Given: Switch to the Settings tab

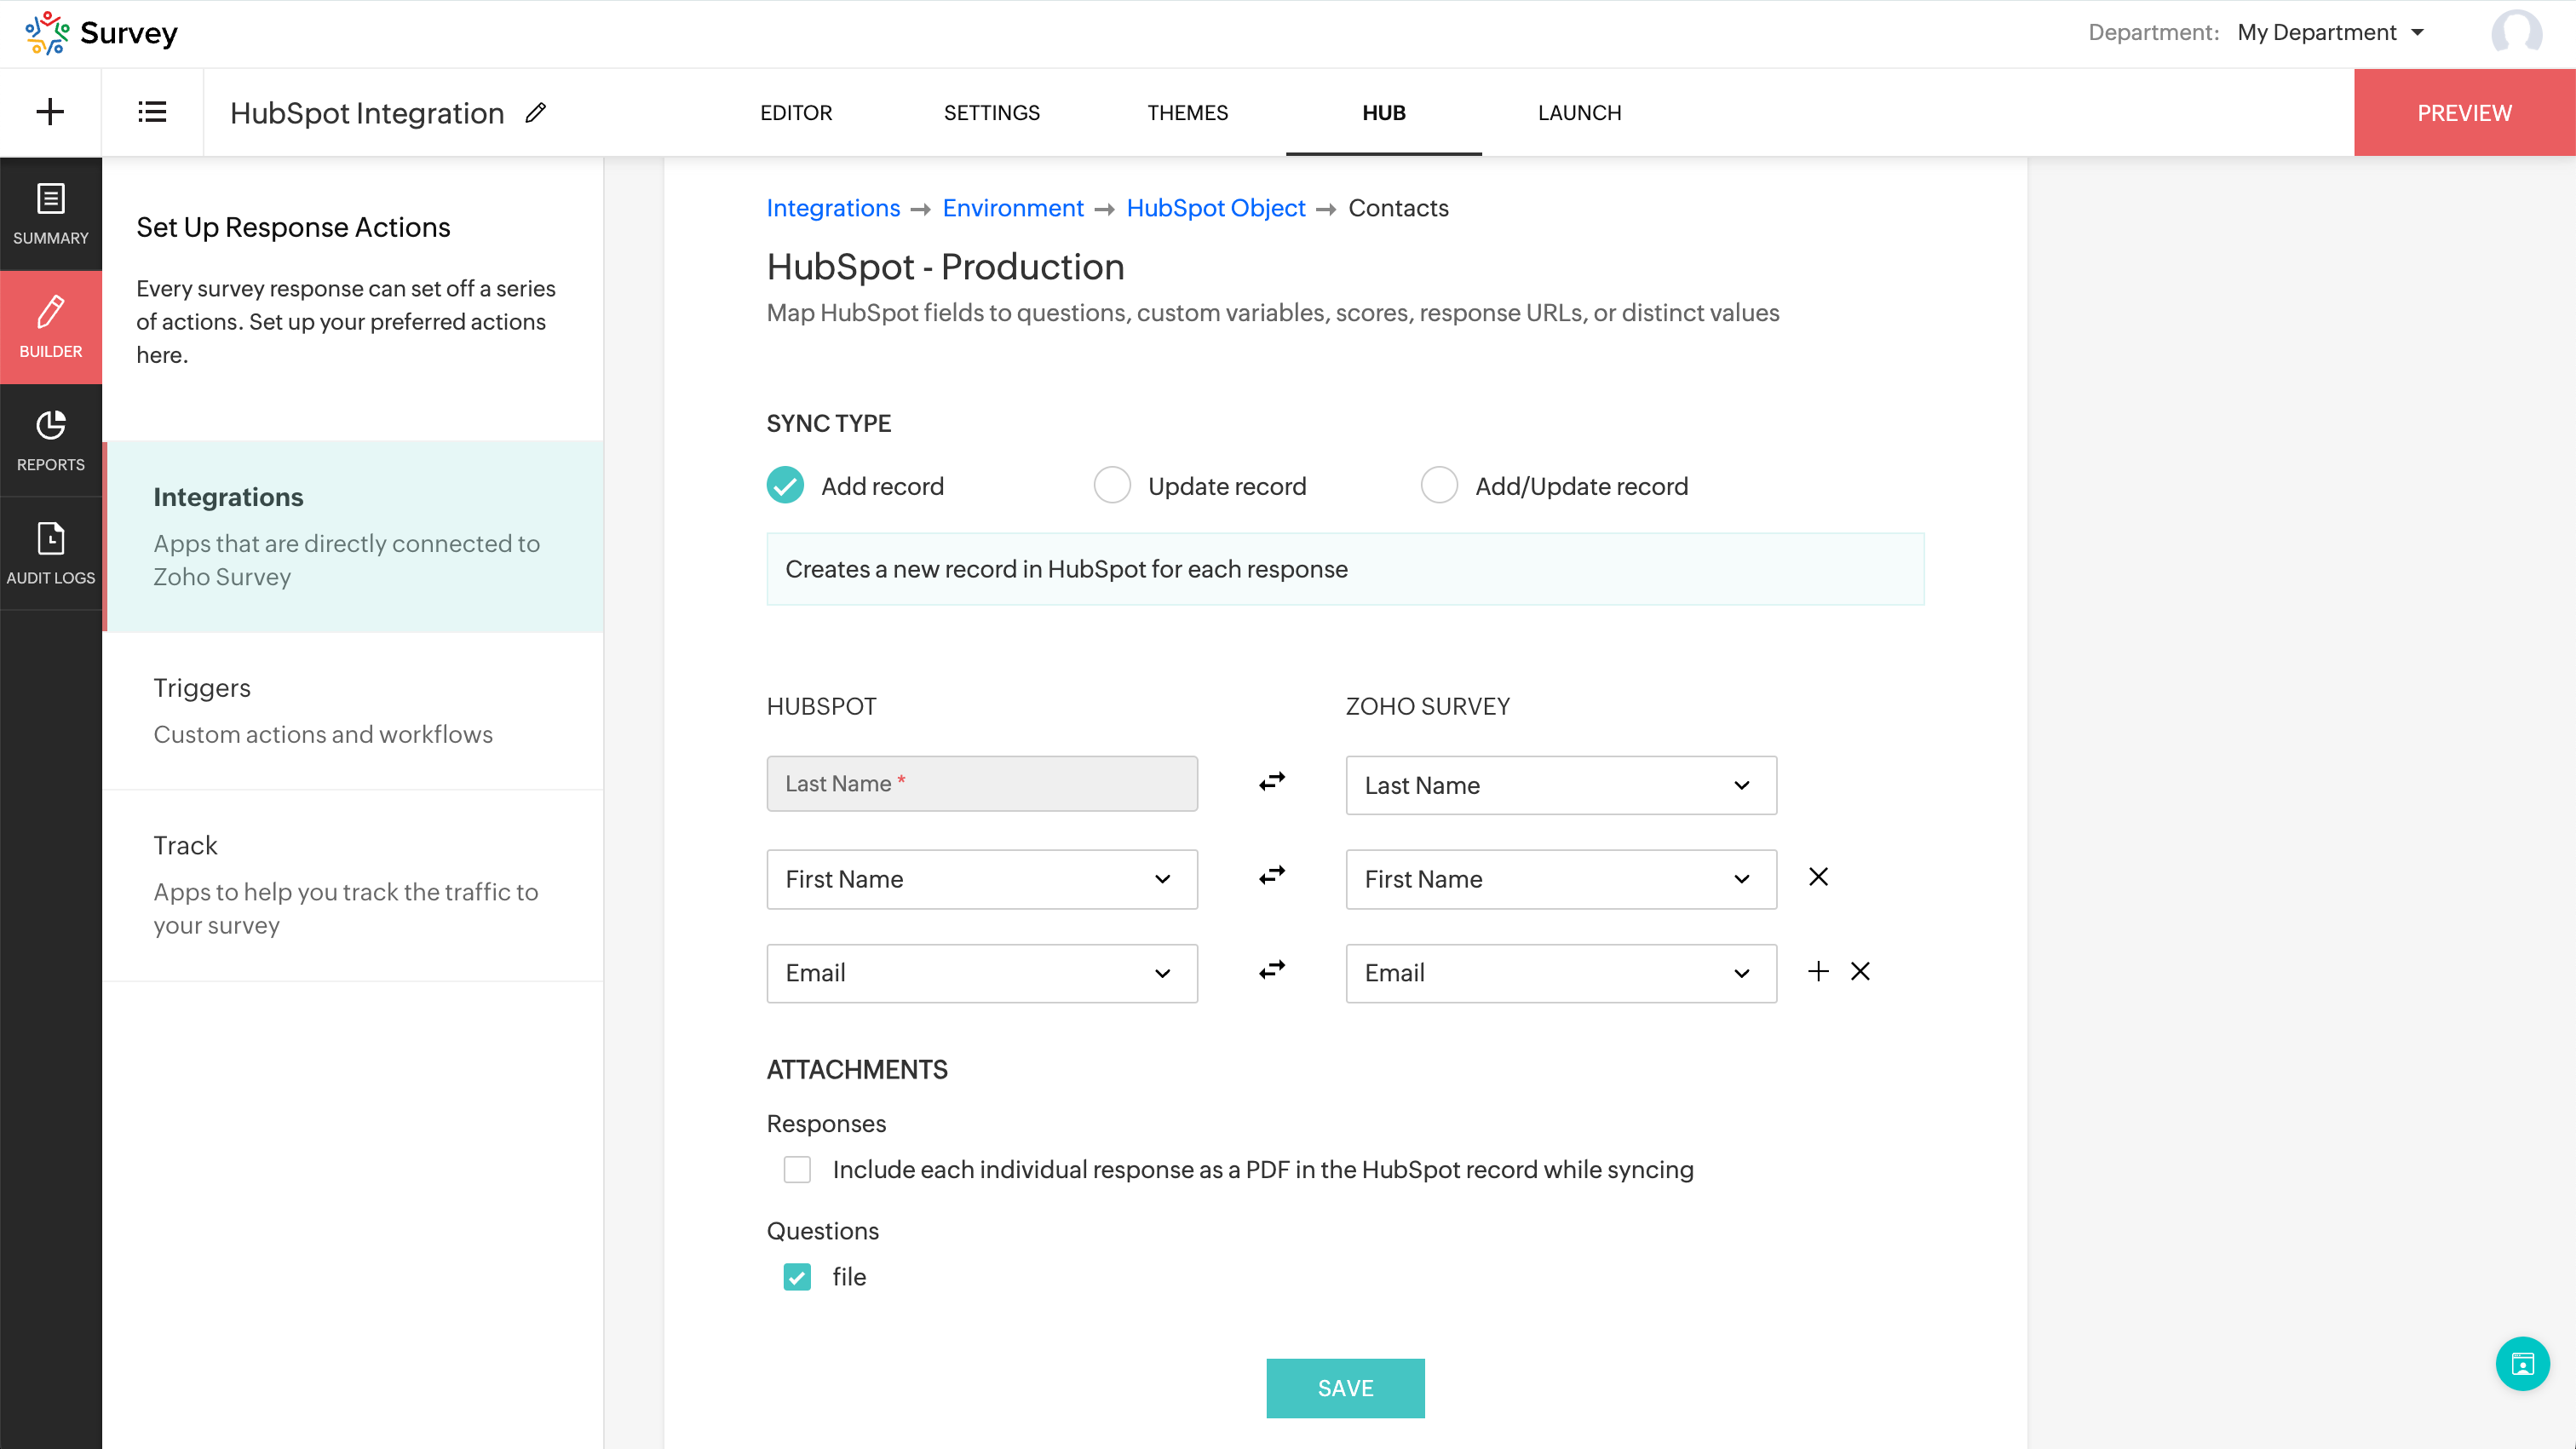Looking at the screenshot, I should (x=991, y=112).
